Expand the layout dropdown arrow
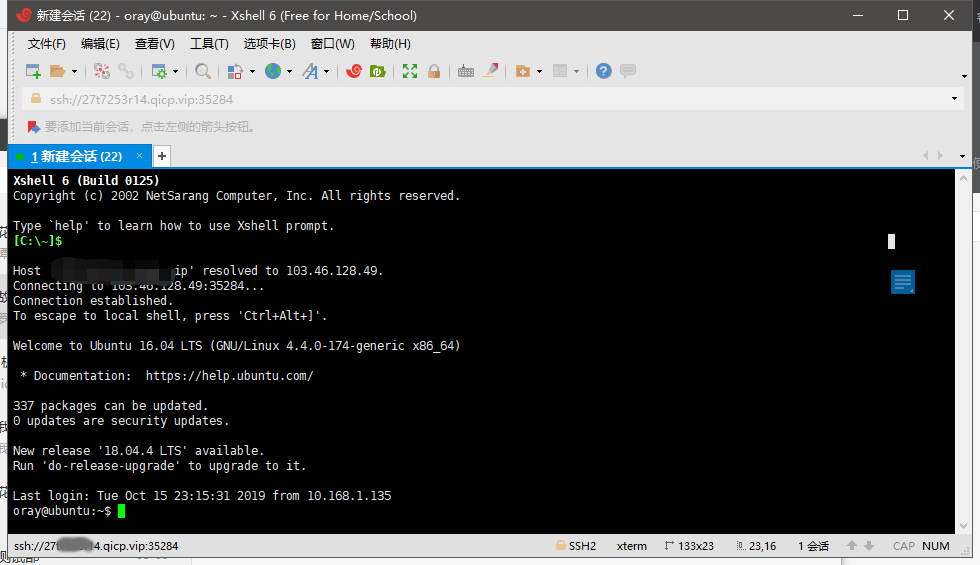The width and height of the screenshot is (980, 565). (576, 72)
